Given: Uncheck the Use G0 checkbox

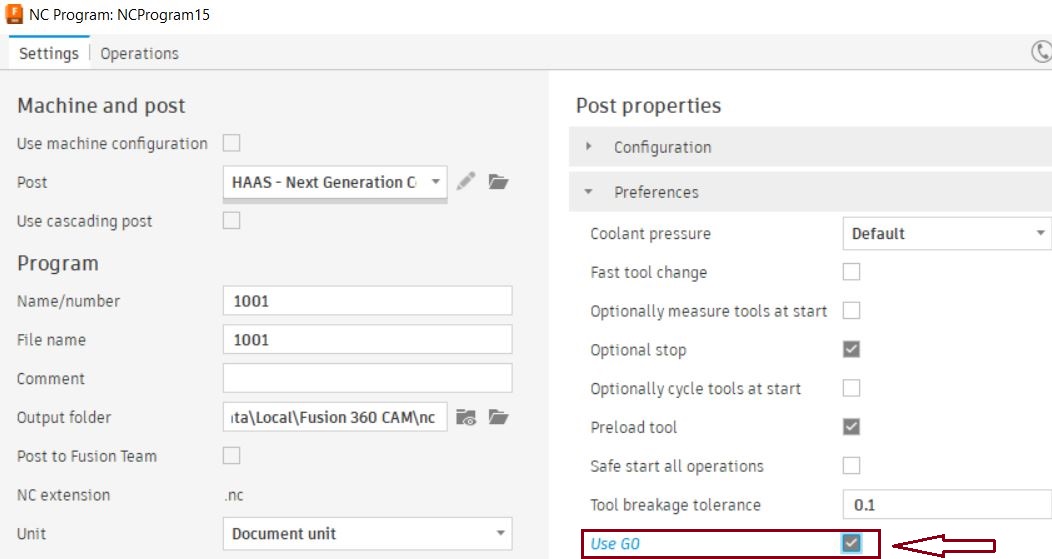Looking at the screenshot, I should (851, 543).
